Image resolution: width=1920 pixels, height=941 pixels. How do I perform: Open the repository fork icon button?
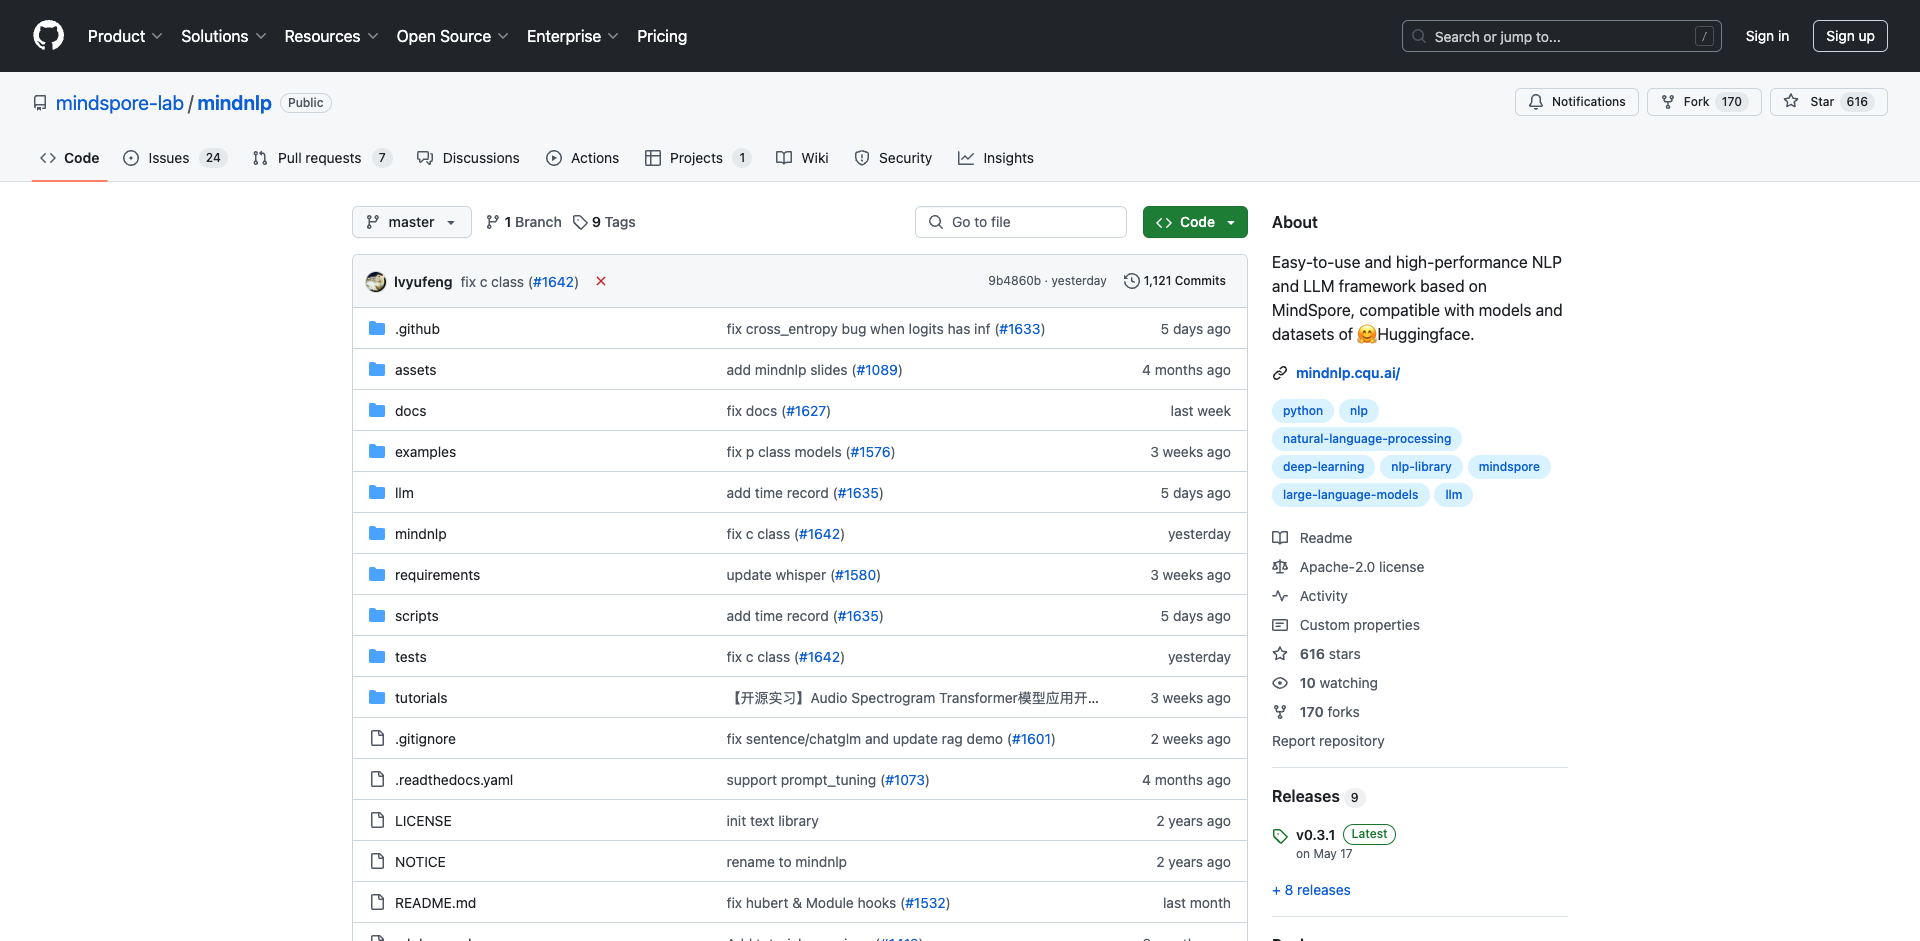[1668, 101]
